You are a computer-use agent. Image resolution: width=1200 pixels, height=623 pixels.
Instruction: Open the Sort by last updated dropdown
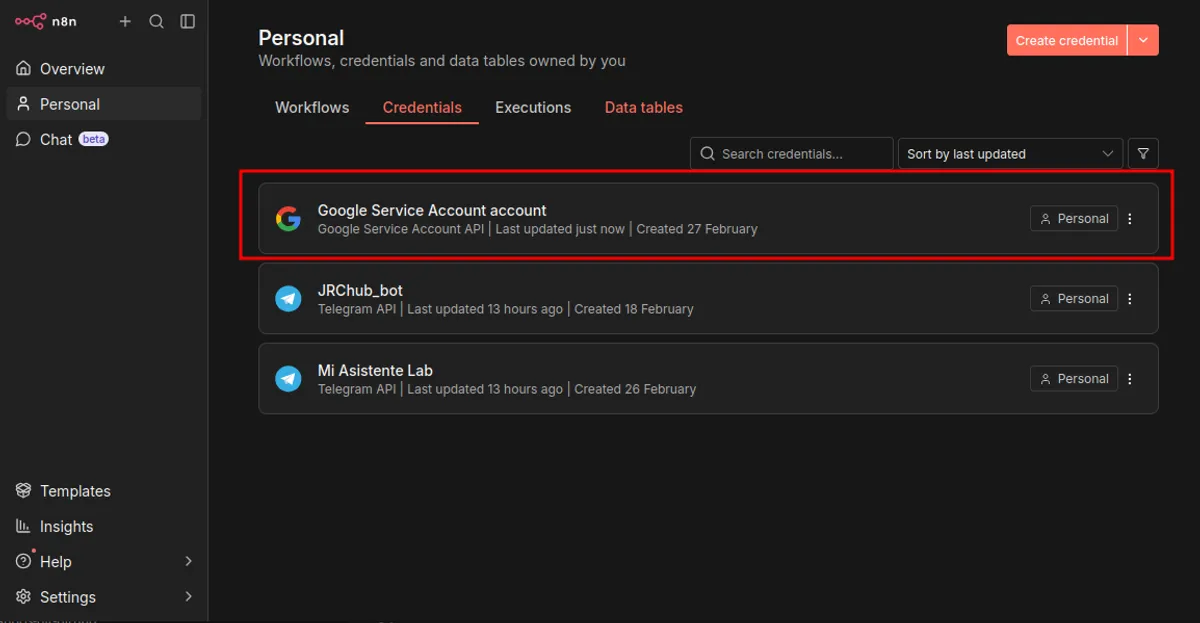pos(1010,153)
